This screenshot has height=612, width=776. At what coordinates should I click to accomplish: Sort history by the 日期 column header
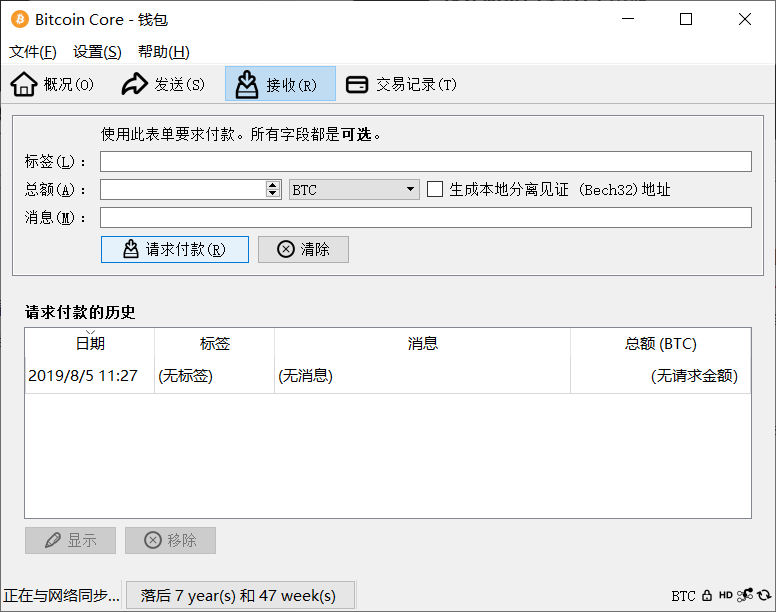point(90,343)
